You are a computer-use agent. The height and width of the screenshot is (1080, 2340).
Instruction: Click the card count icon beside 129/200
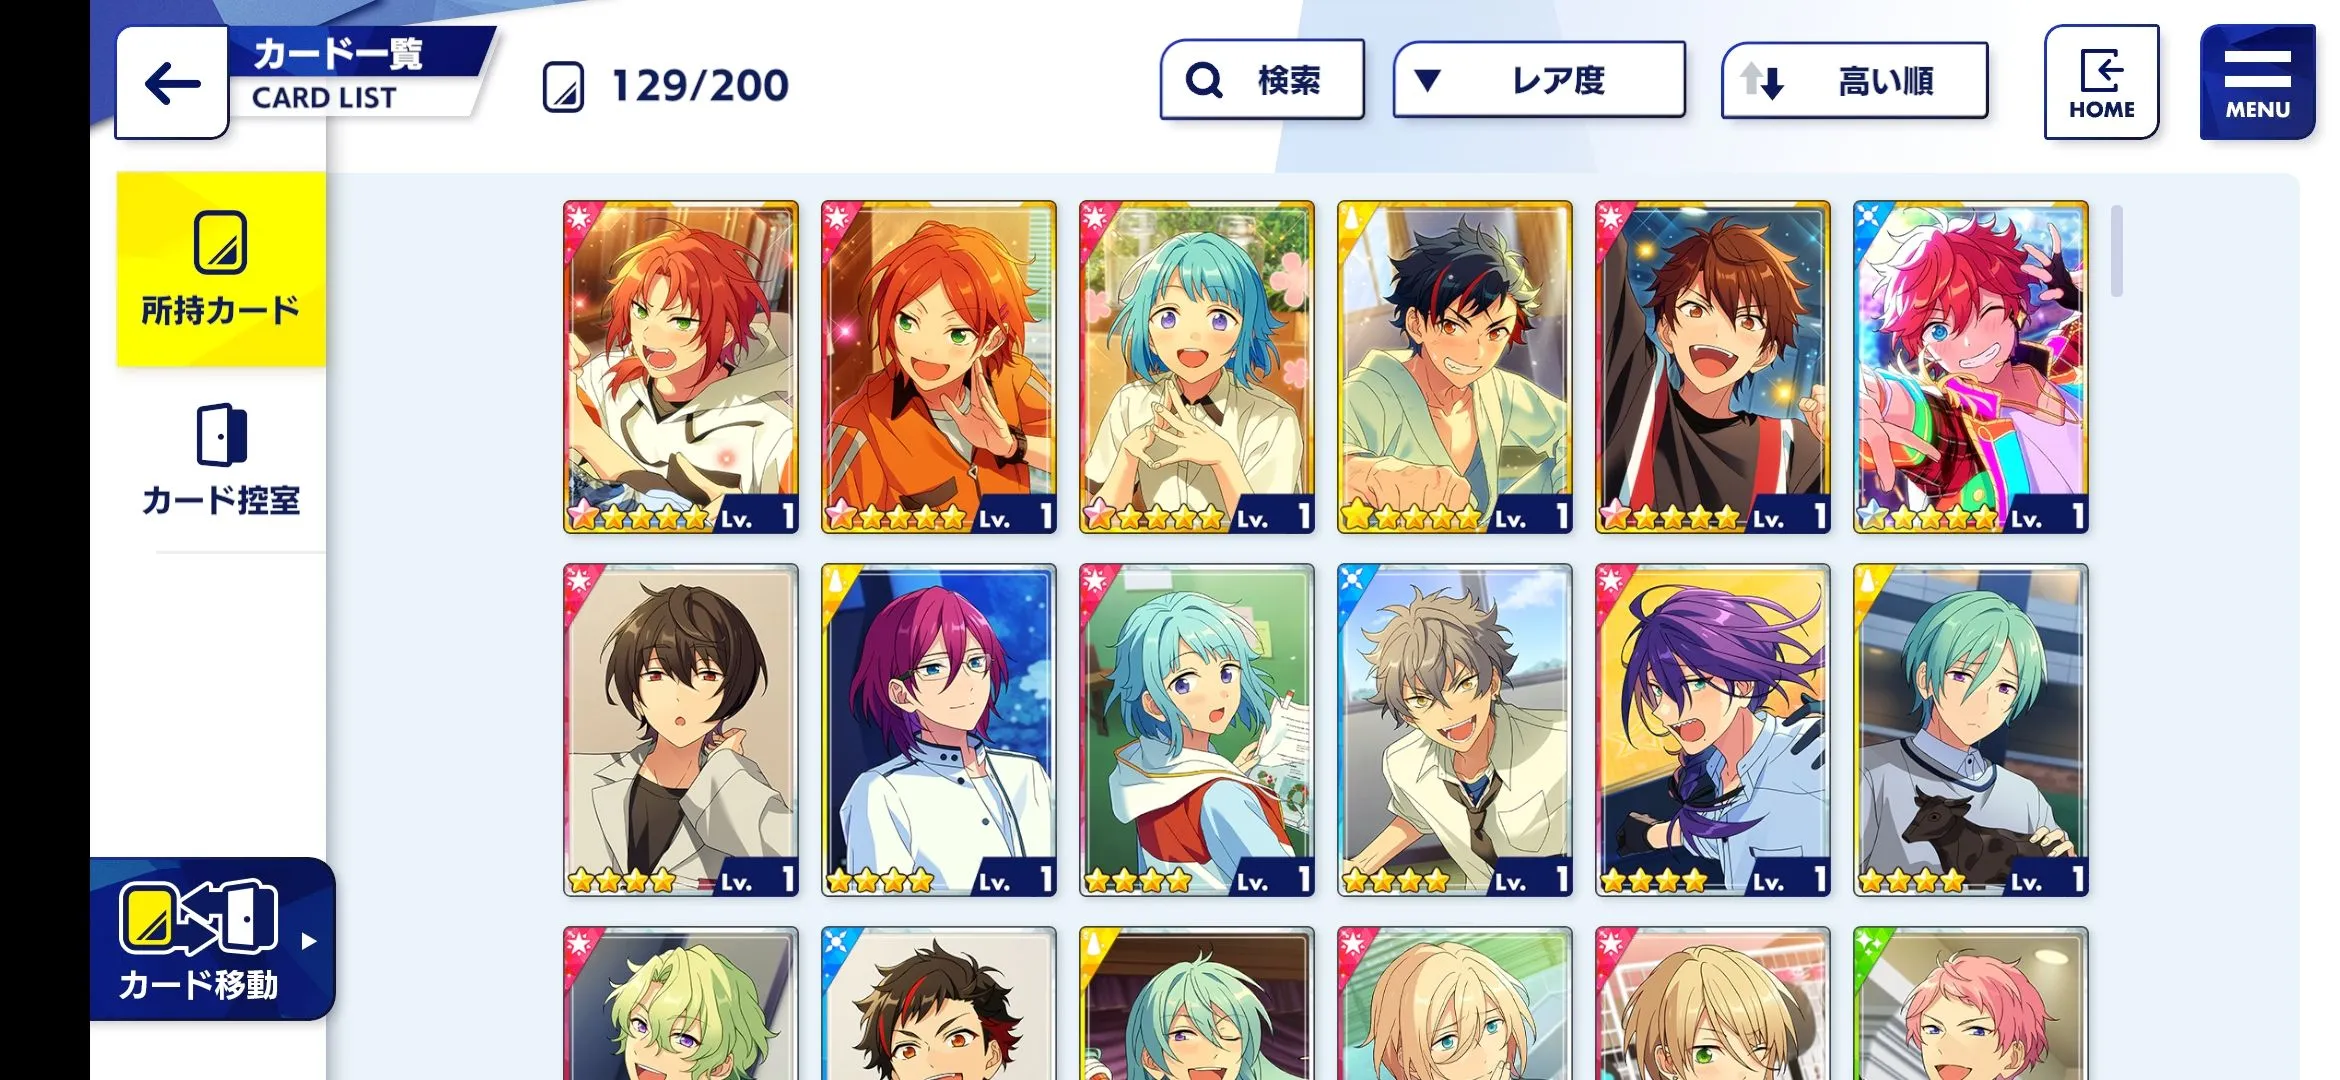point(563,87)
